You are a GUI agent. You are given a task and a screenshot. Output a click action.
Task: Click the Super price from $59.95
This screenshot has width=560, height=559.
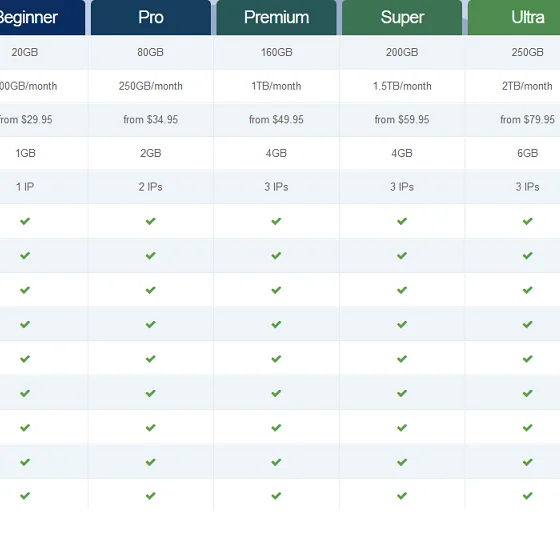coord(402,119)
